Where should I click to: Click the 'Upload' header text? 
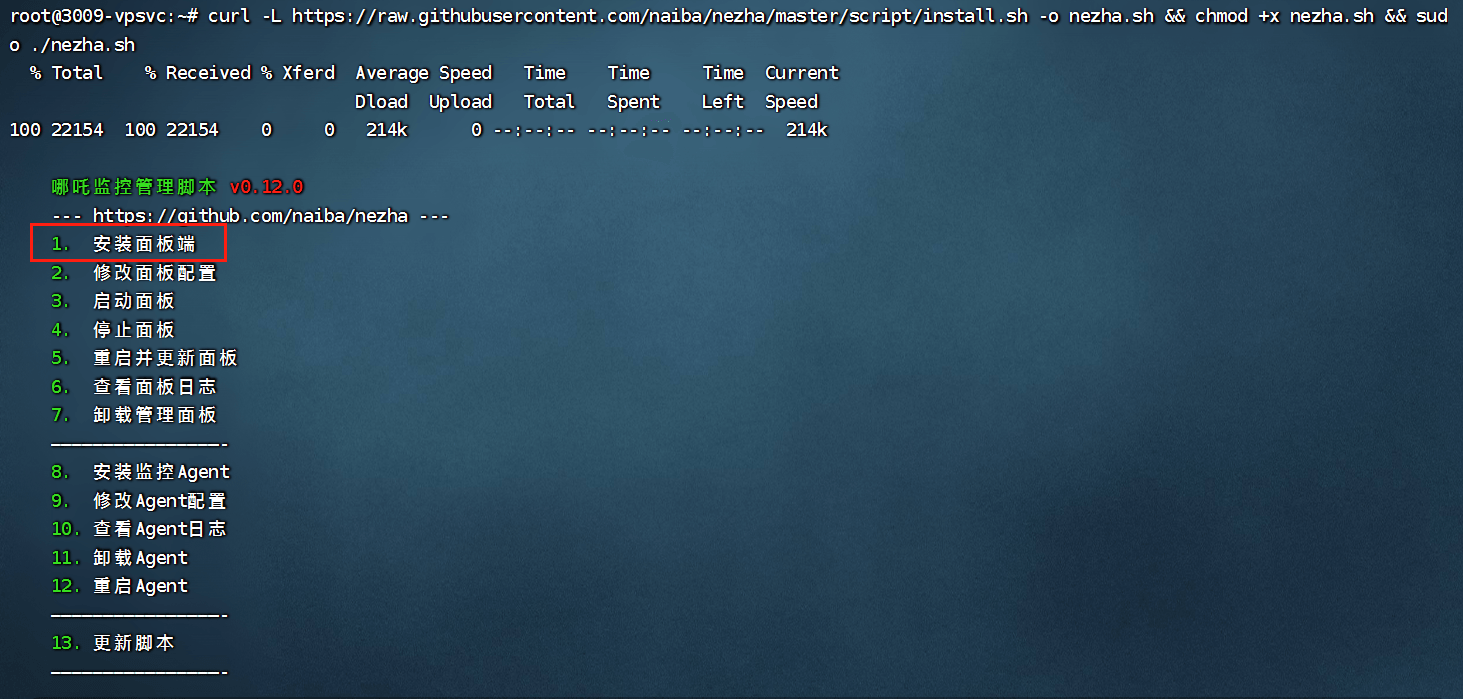tap(460, 102)
